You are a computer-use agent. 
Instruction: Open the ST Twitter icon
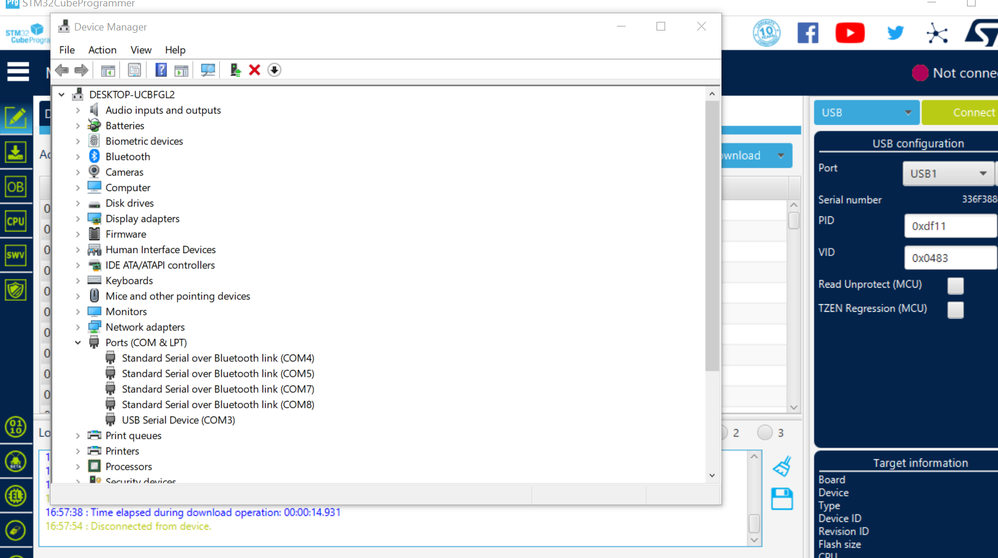(895, 33)
